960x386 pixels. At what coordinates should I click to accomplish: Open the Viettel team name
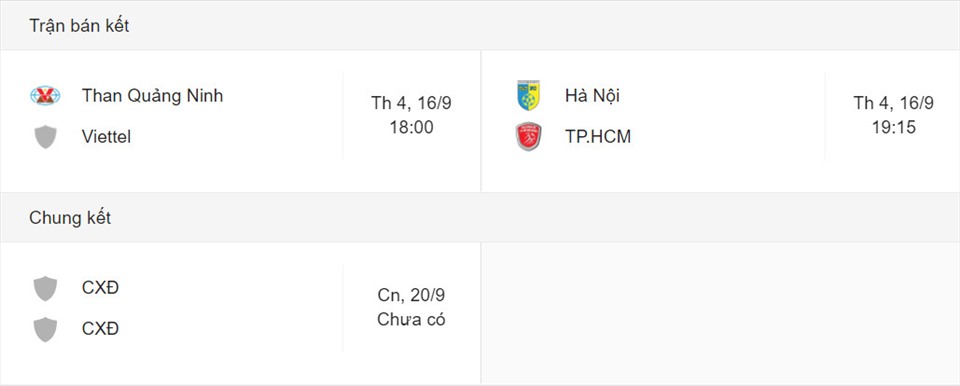pos(107,137)
